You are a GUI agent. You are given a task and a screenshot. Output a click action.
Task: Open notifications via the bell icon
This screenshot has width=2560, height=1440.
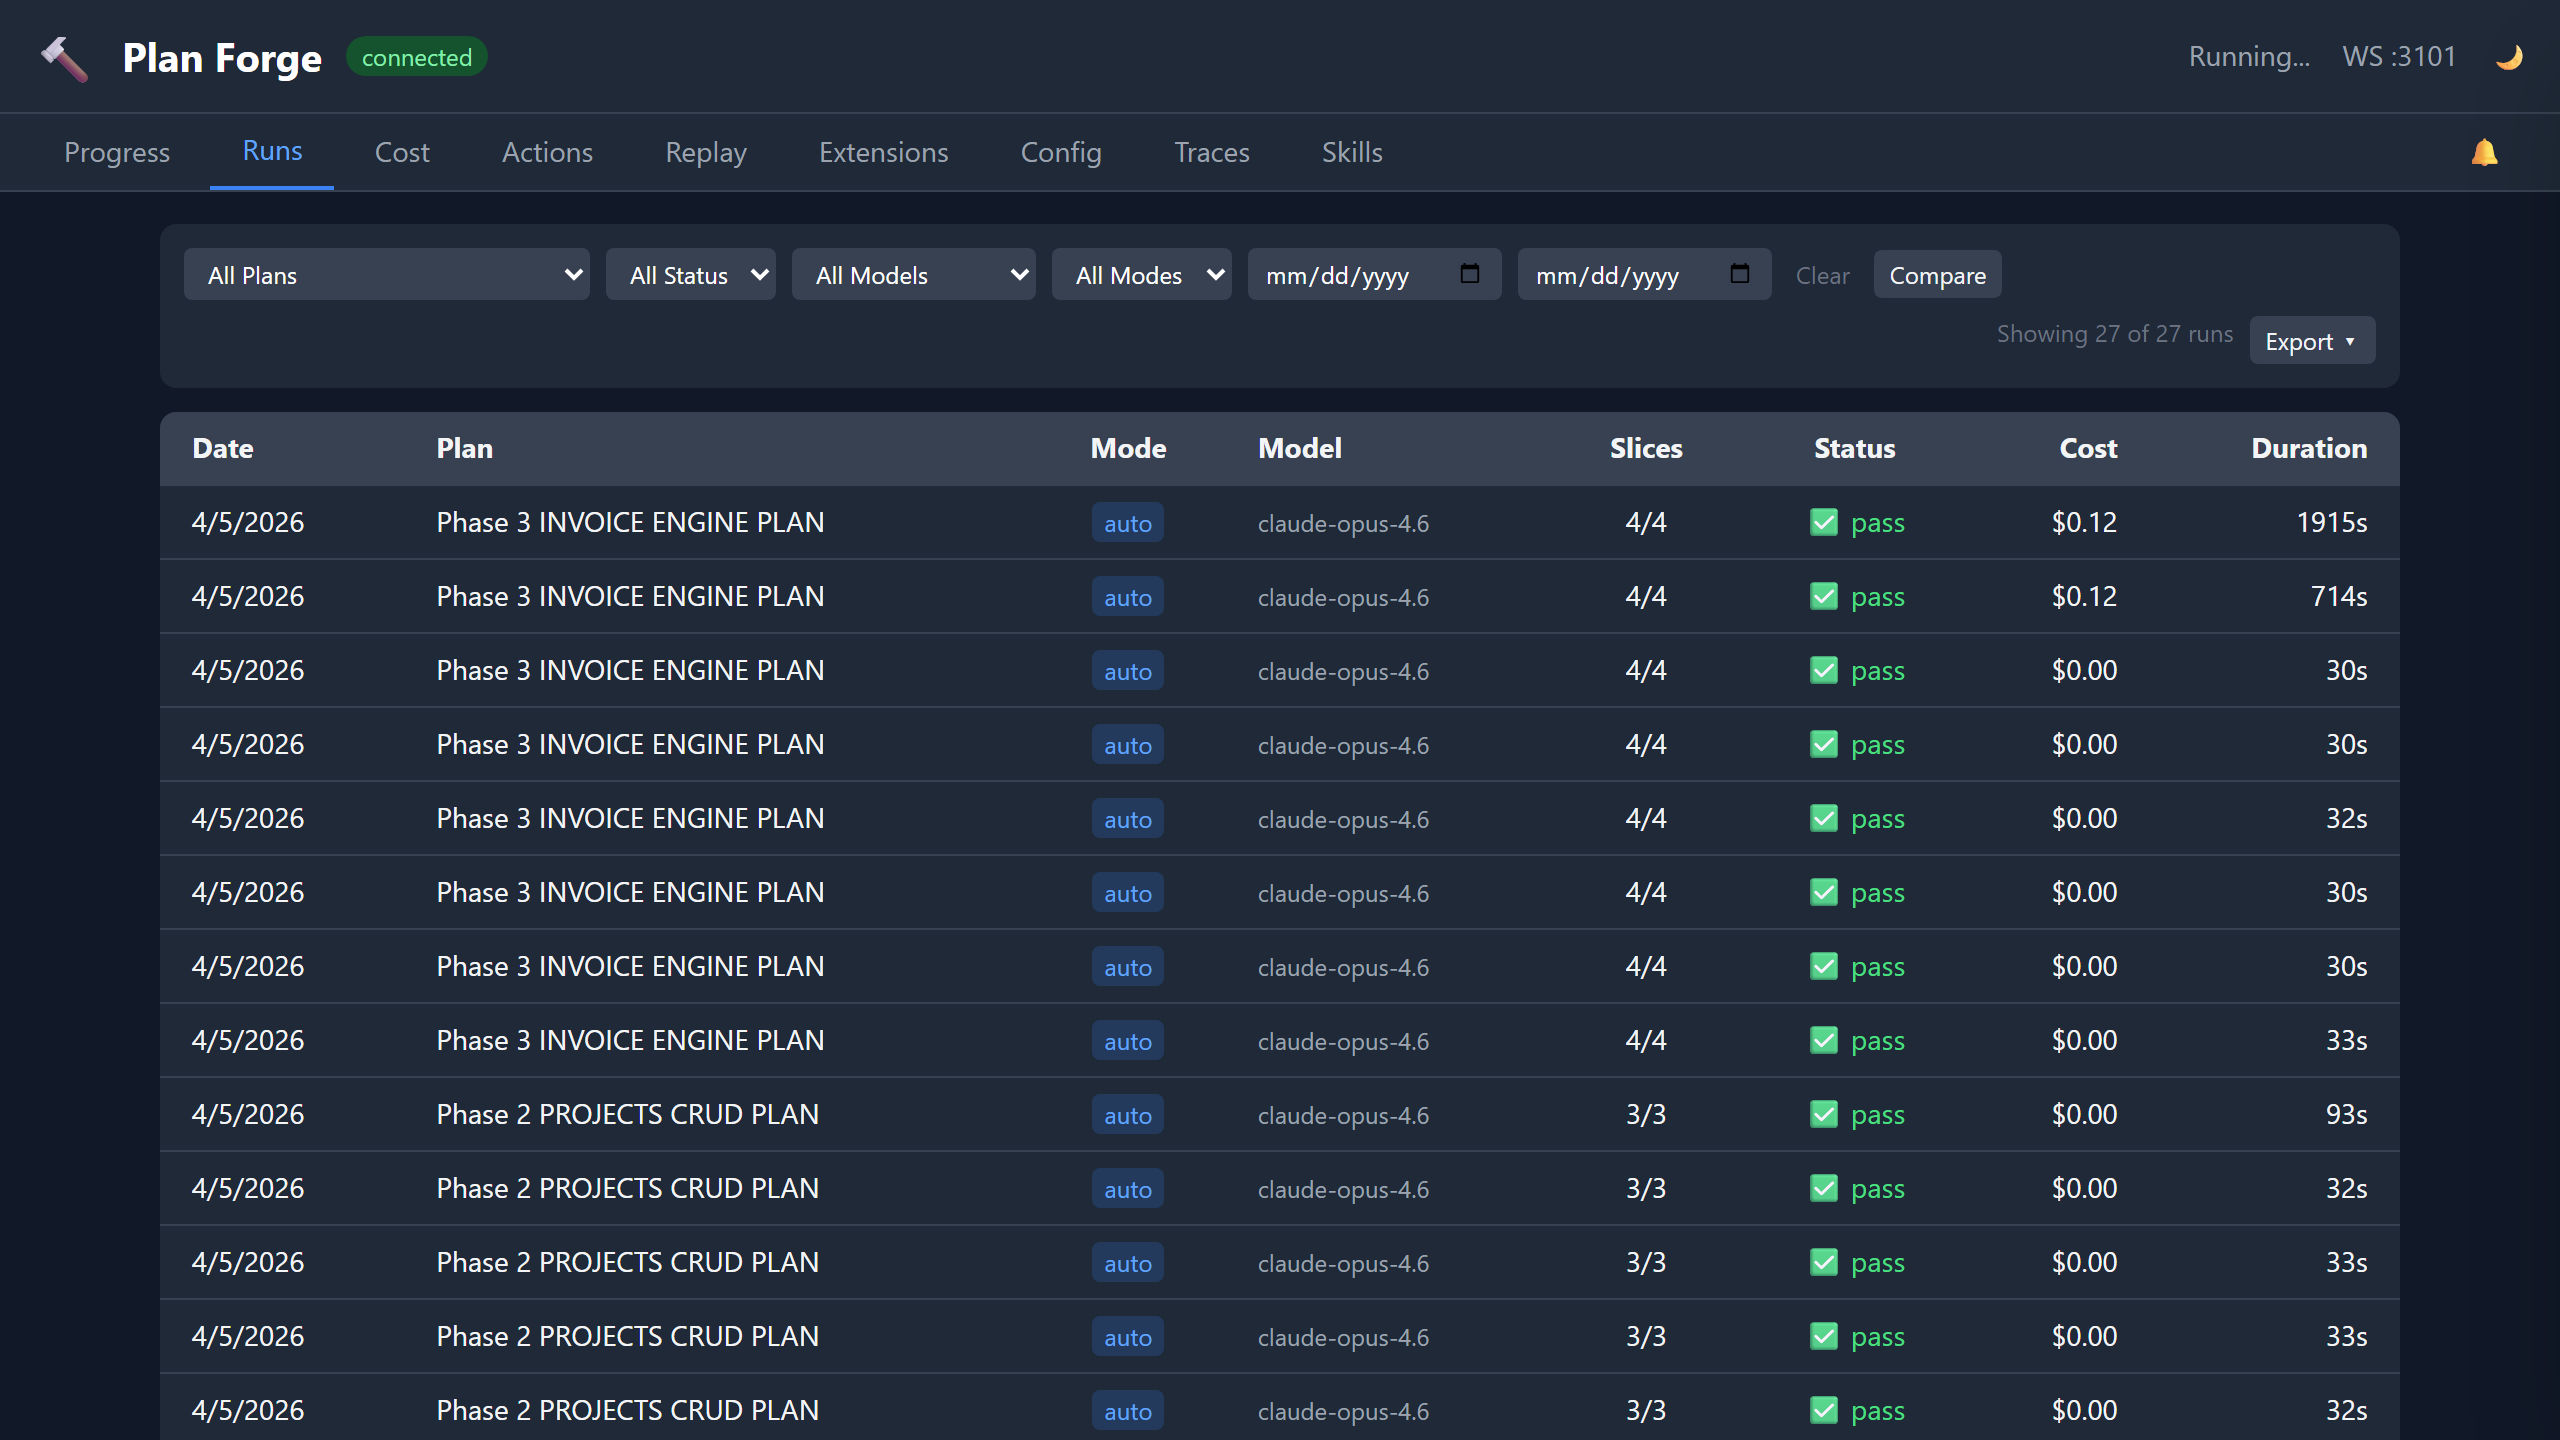(x=2486, y=152)
